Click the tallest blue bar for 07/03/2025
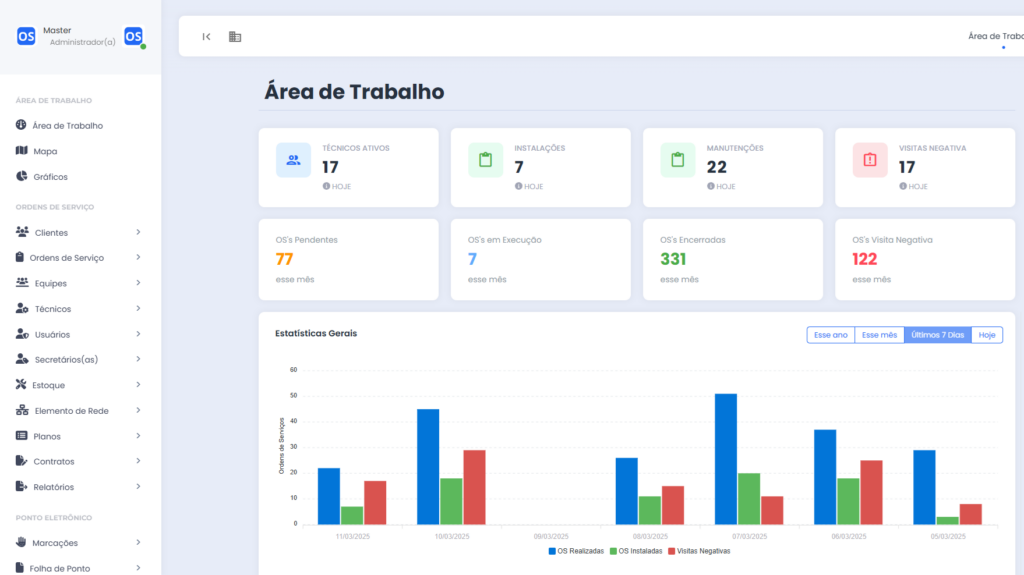Viewport: 1024px width, 575px height. (x=725, y=458)
